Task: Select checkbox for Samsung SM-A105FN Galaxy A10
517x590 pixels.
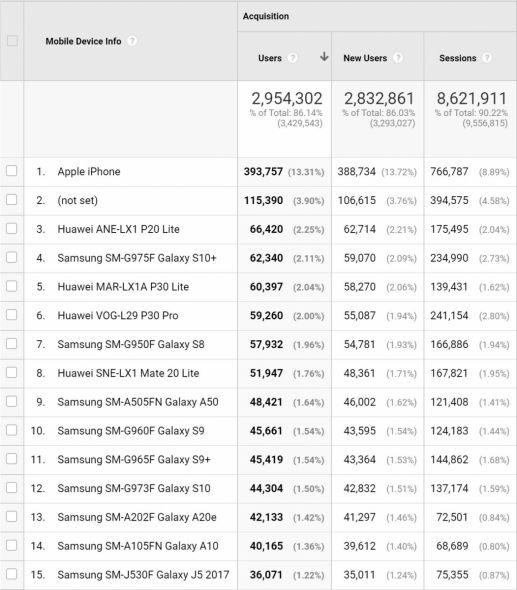Action: [12, 545]
